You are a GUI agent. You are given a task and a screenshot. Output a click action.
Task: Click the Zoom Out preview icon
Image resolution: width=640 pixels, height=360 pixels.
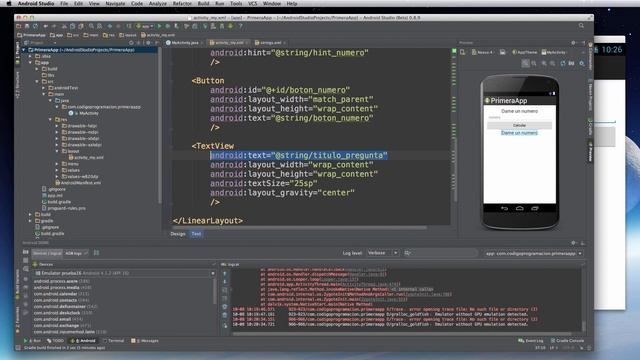coord(552,63)
